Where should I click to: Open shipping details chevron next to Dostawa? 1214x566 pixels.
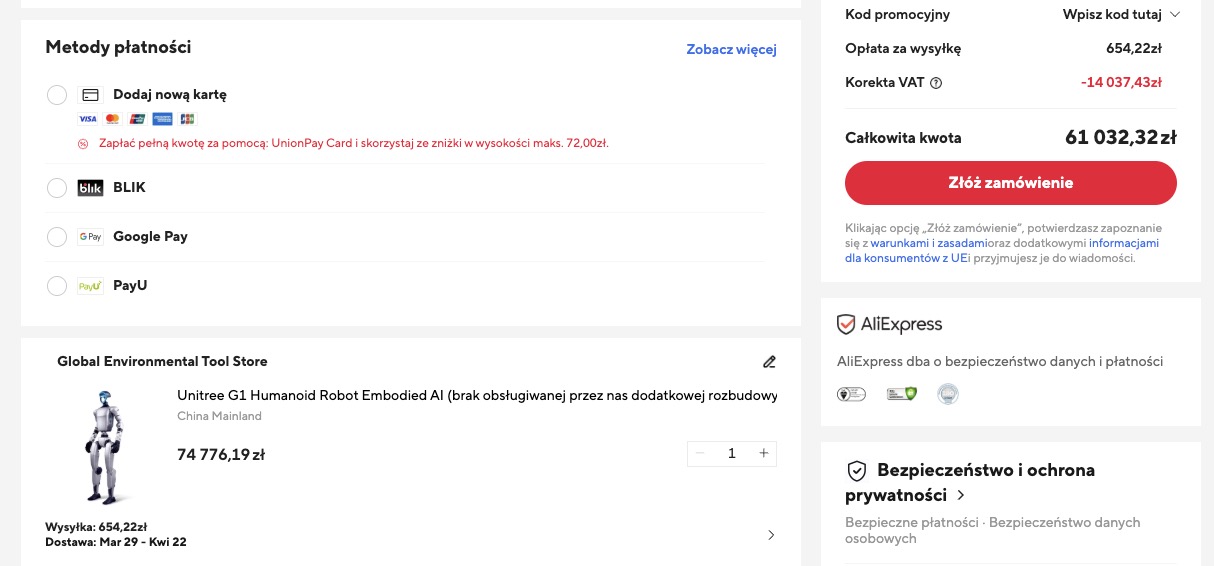point(770,535)
